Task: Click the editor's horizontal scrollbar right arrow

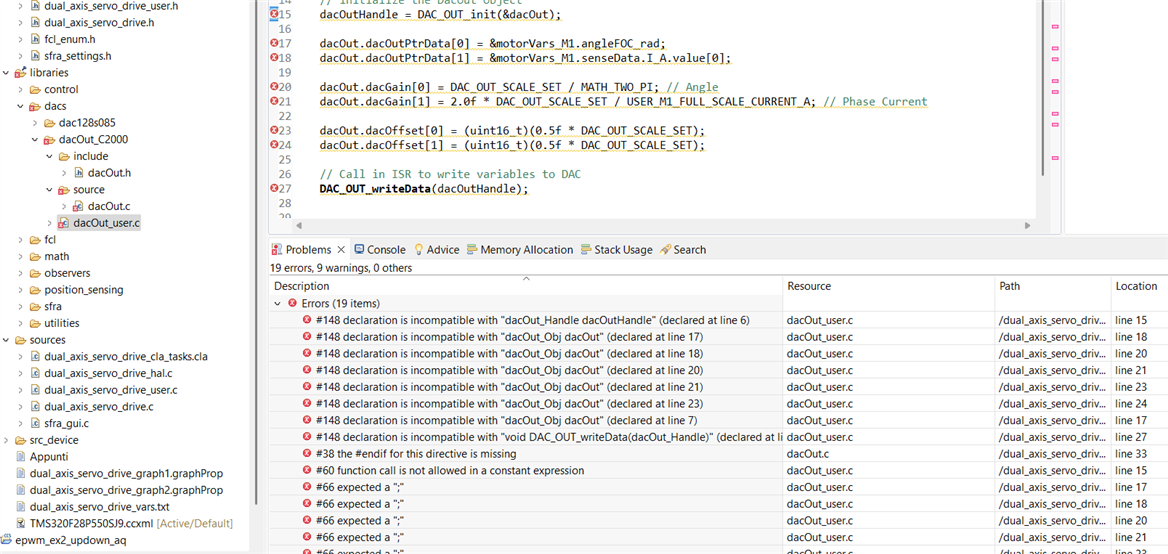Action: click(1028, 227)
